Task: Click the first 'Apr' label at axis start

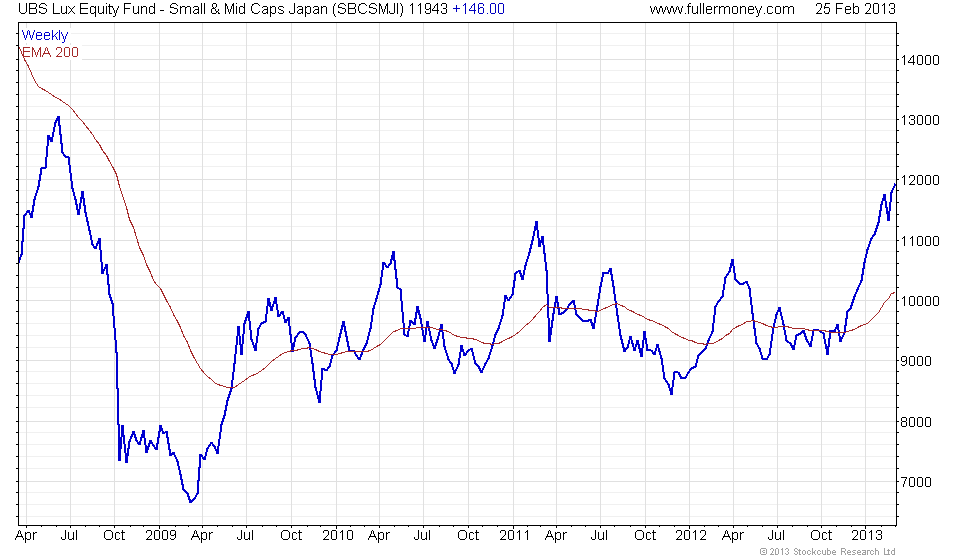Action: click(x=26, y=536)
